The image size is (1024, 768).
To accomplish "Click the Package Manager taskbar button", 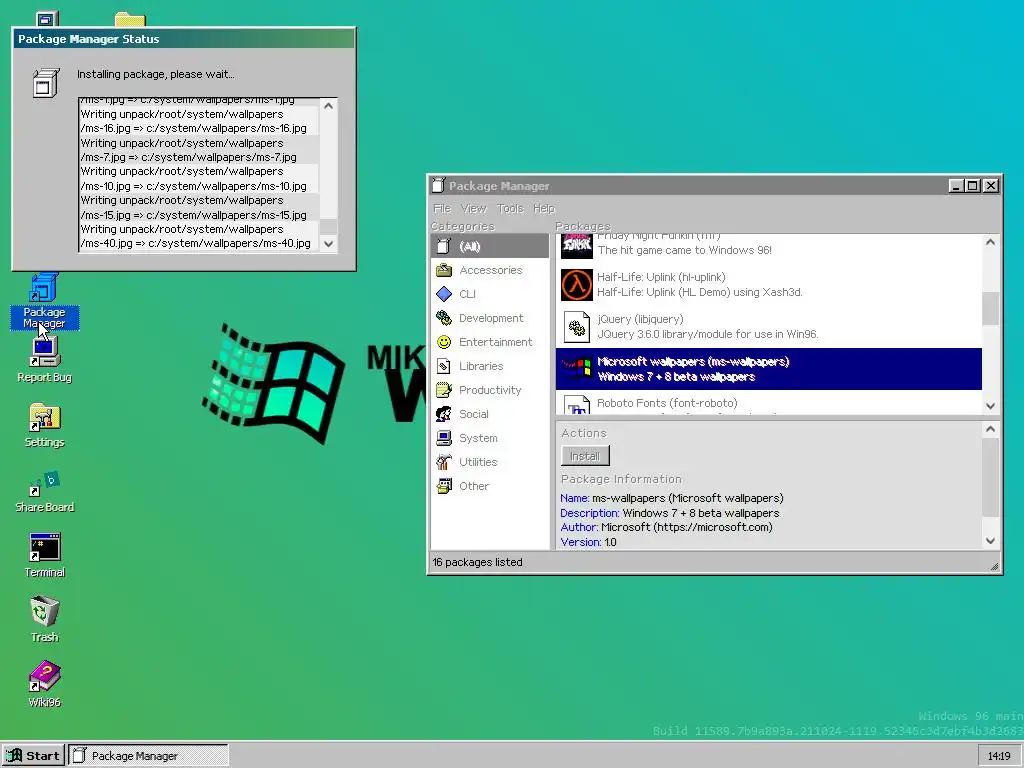I will click(149, 756).
